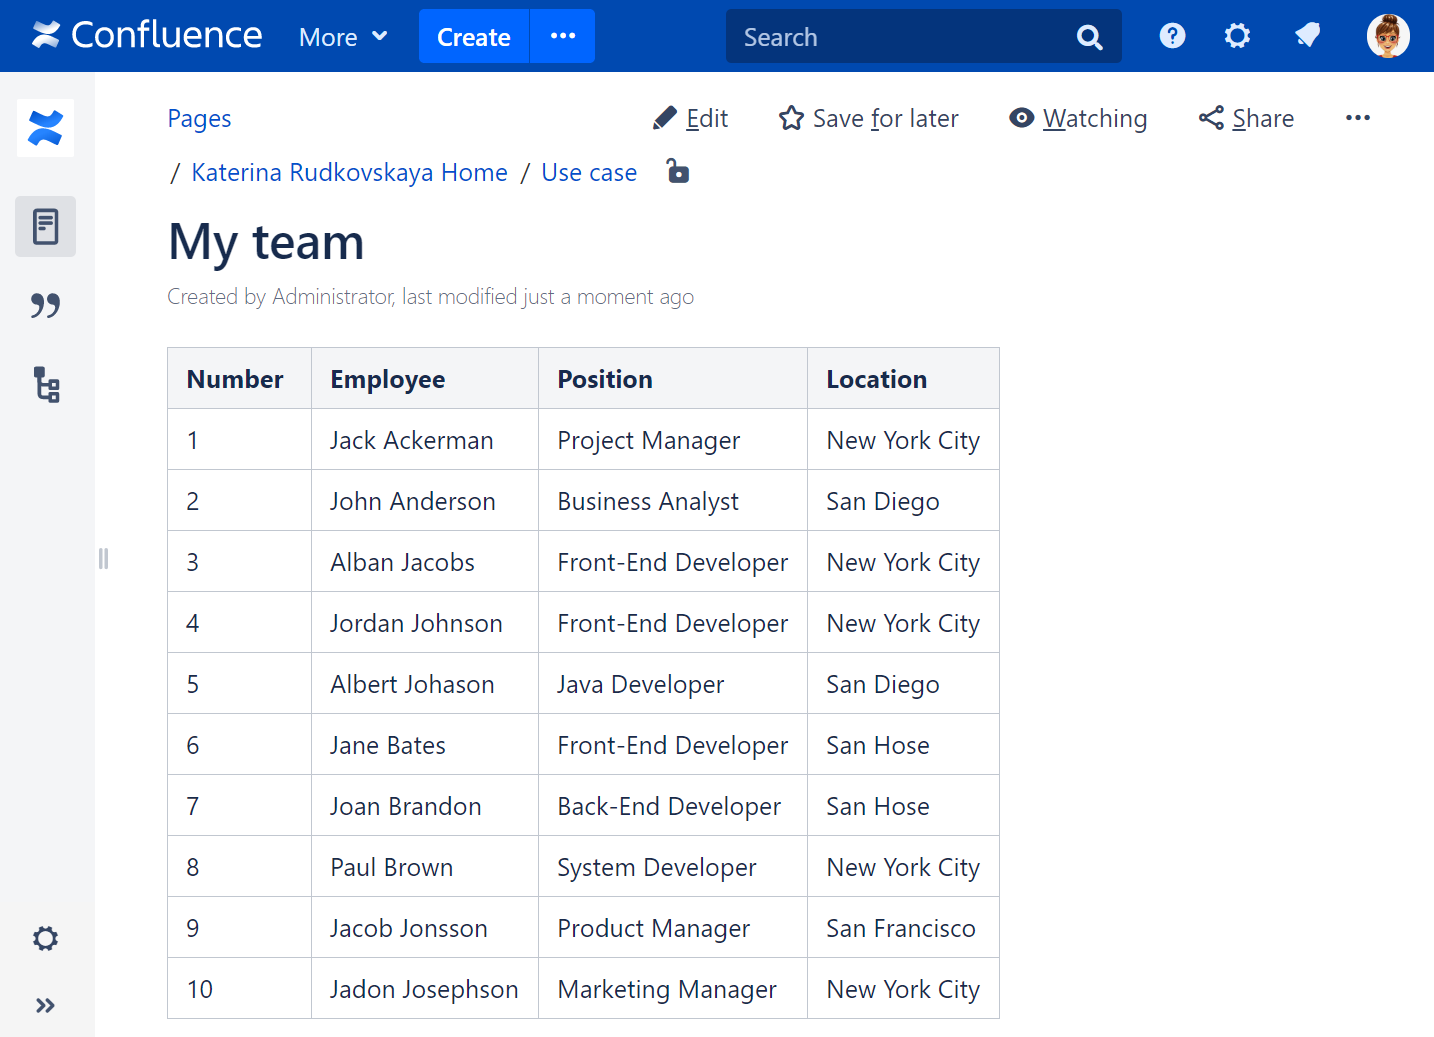This screenshot has height=1037, width=1434.
Task: Open the user profile avatar menu
Action: coord(1388,37)
